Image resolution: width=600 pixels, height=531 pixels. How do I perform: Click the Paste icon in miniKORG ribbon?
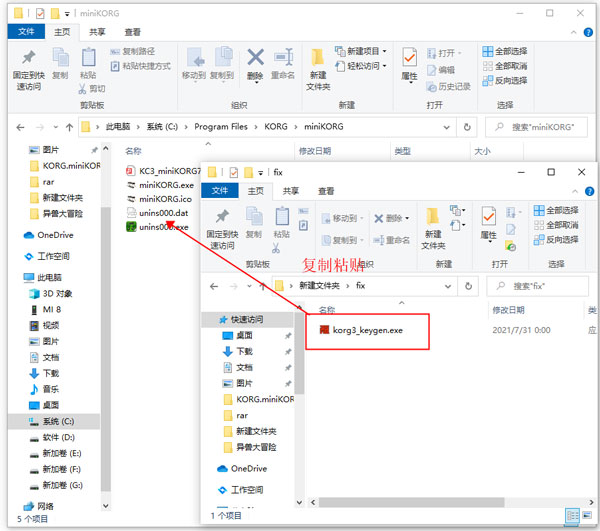click(x=88, y=57)
